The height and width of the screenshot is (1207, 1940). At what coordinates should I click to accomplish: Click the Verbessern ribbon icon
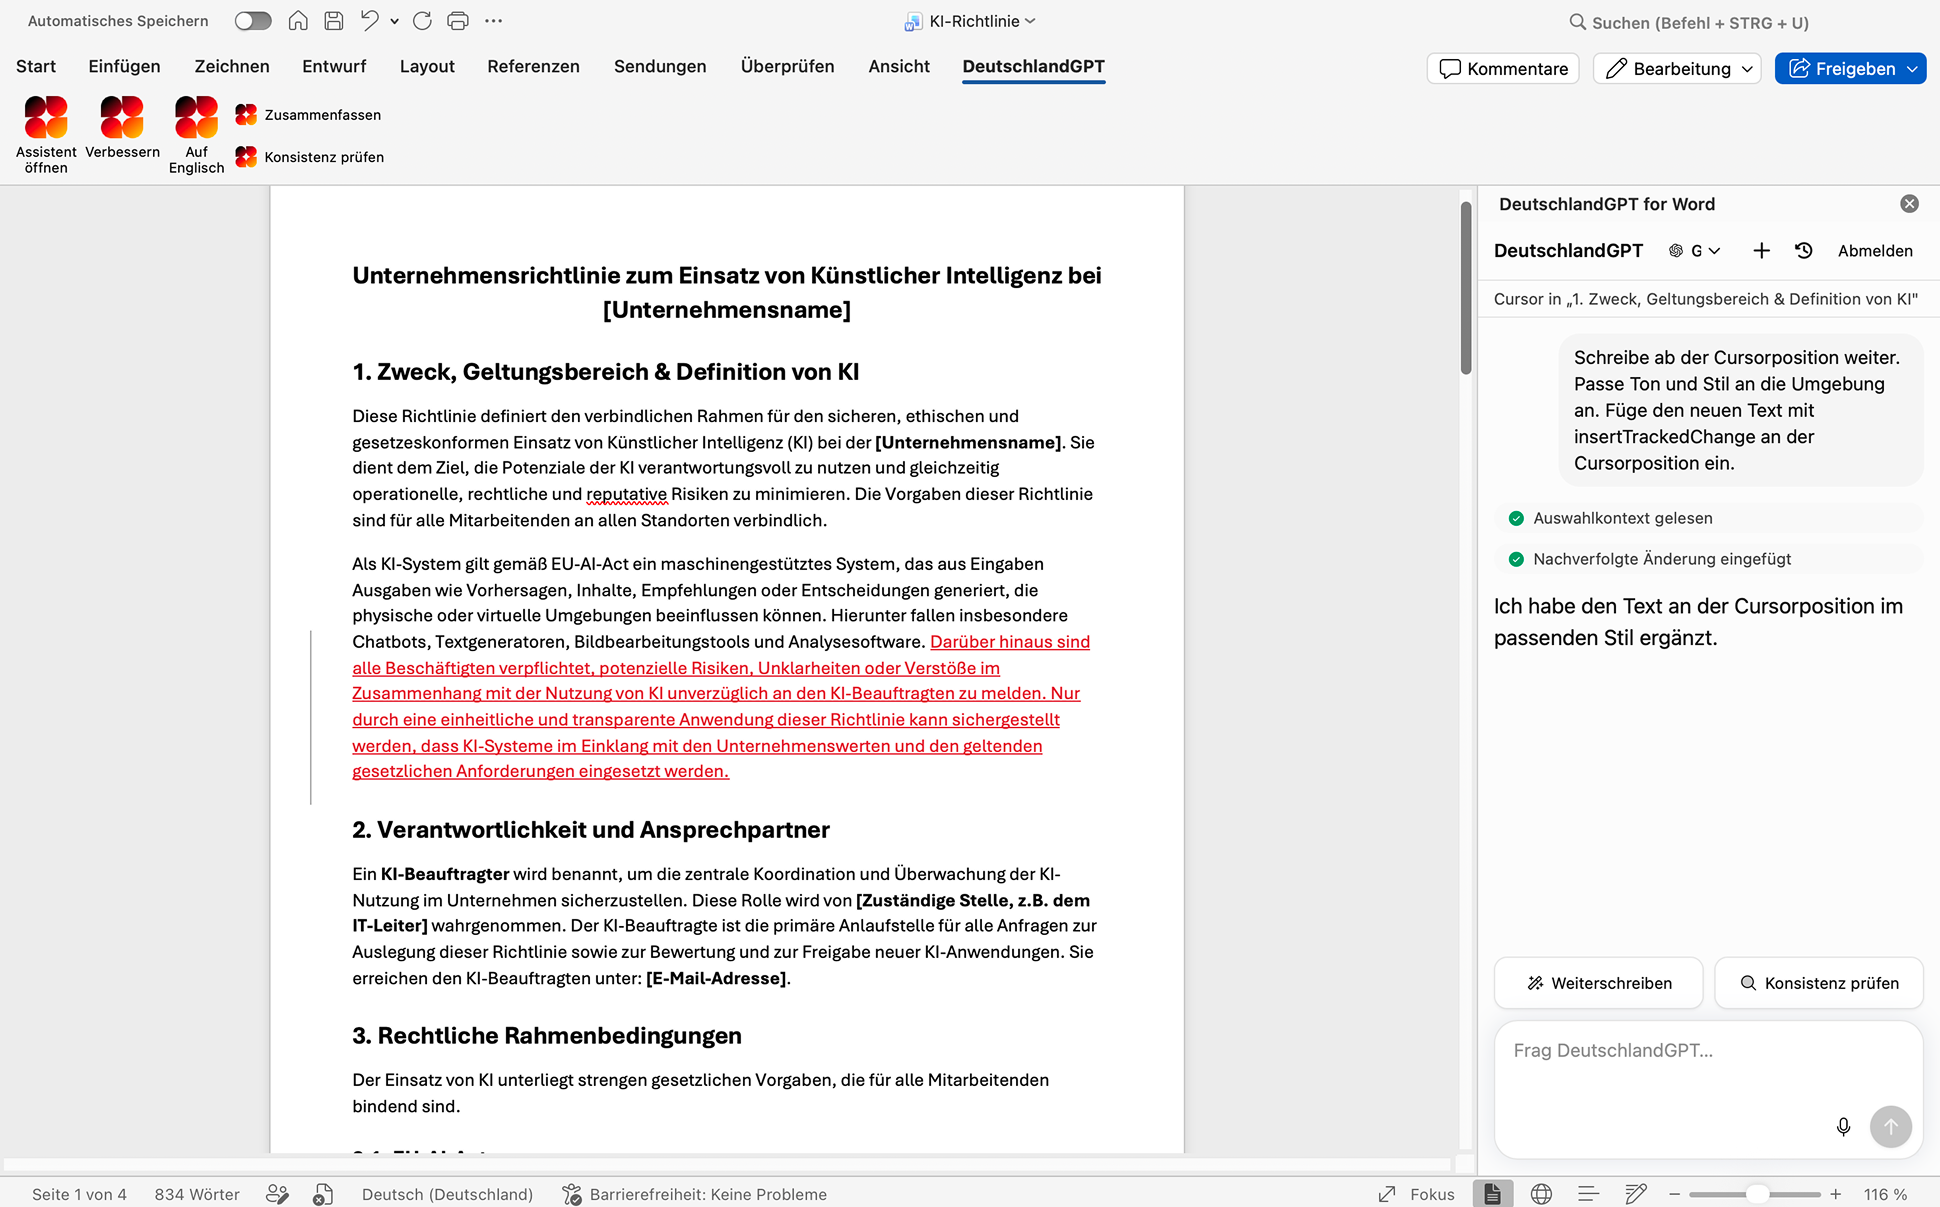[122, 127]
